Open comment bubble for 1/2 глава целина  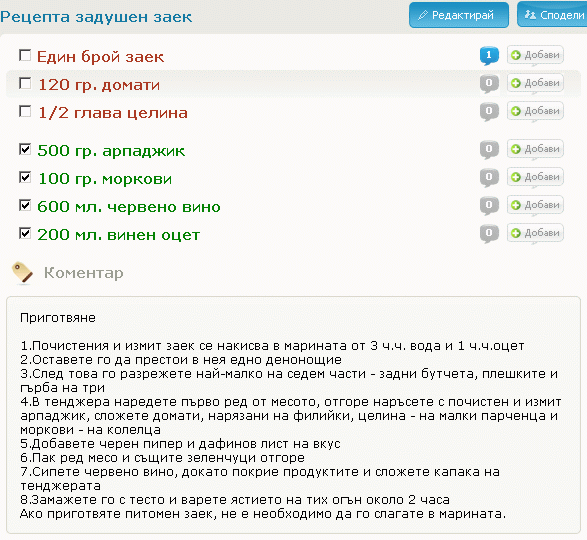(489, 112)
